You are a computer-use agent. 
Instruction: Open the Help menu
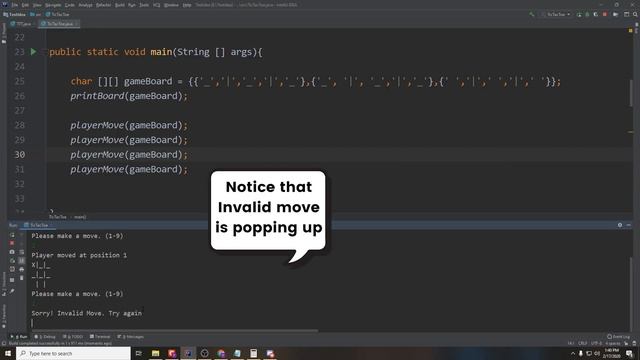click(x=187, y=5)
